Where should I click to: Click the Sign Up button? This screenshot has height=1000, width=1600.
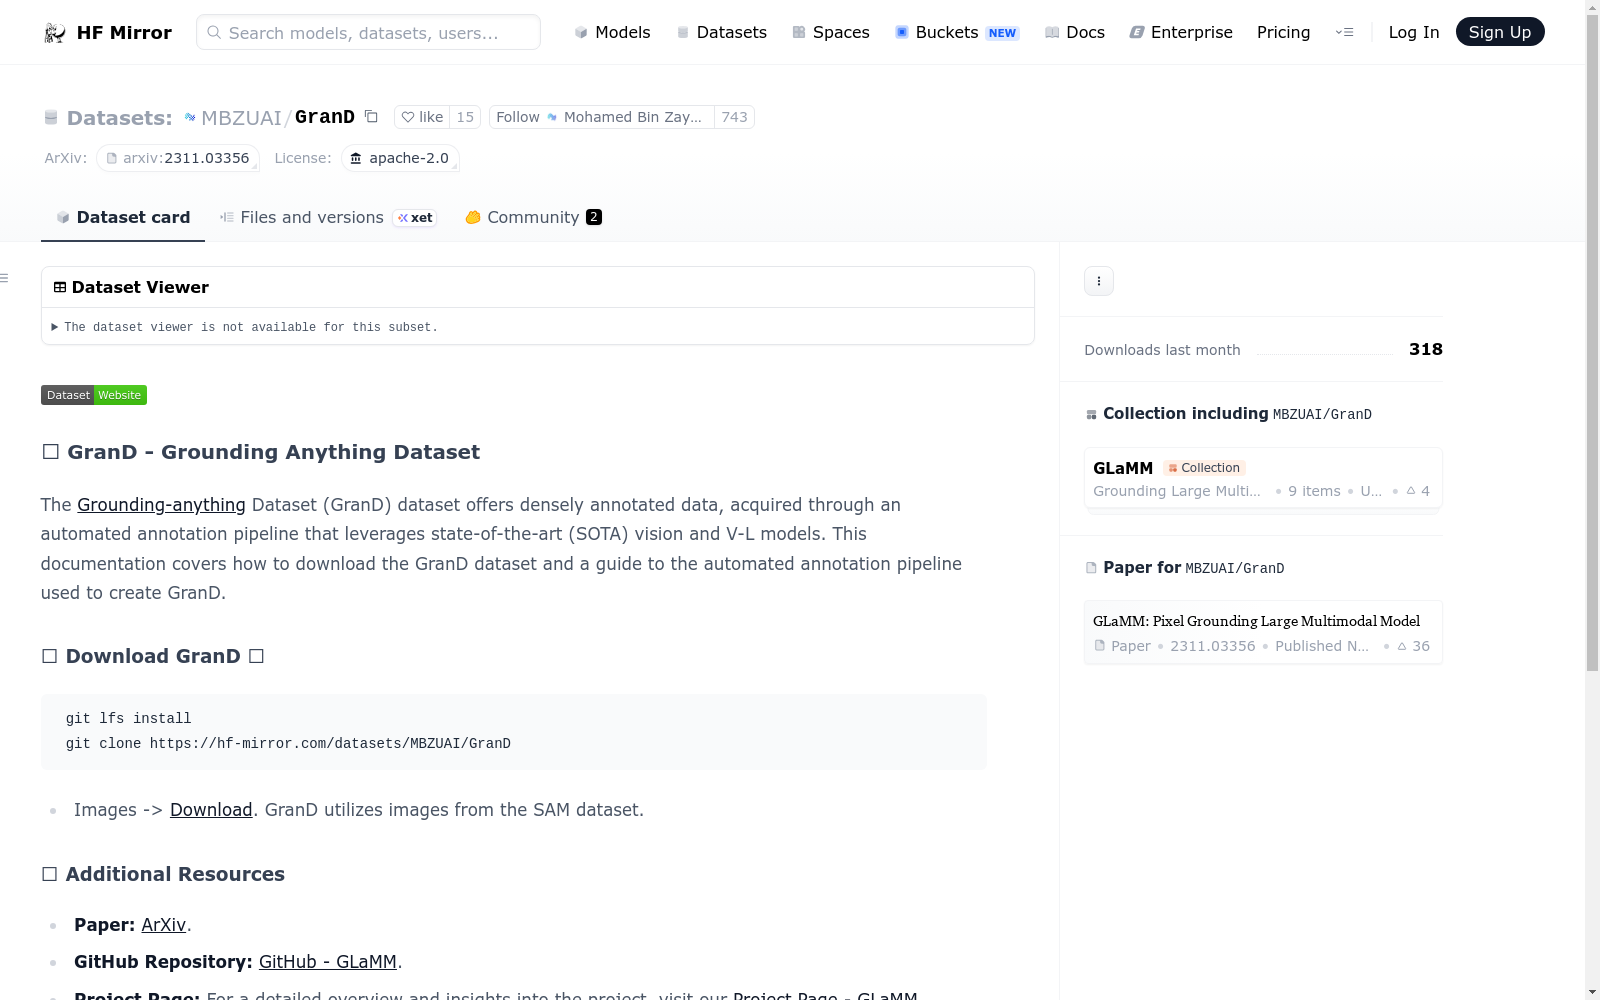coord(1500,32)
